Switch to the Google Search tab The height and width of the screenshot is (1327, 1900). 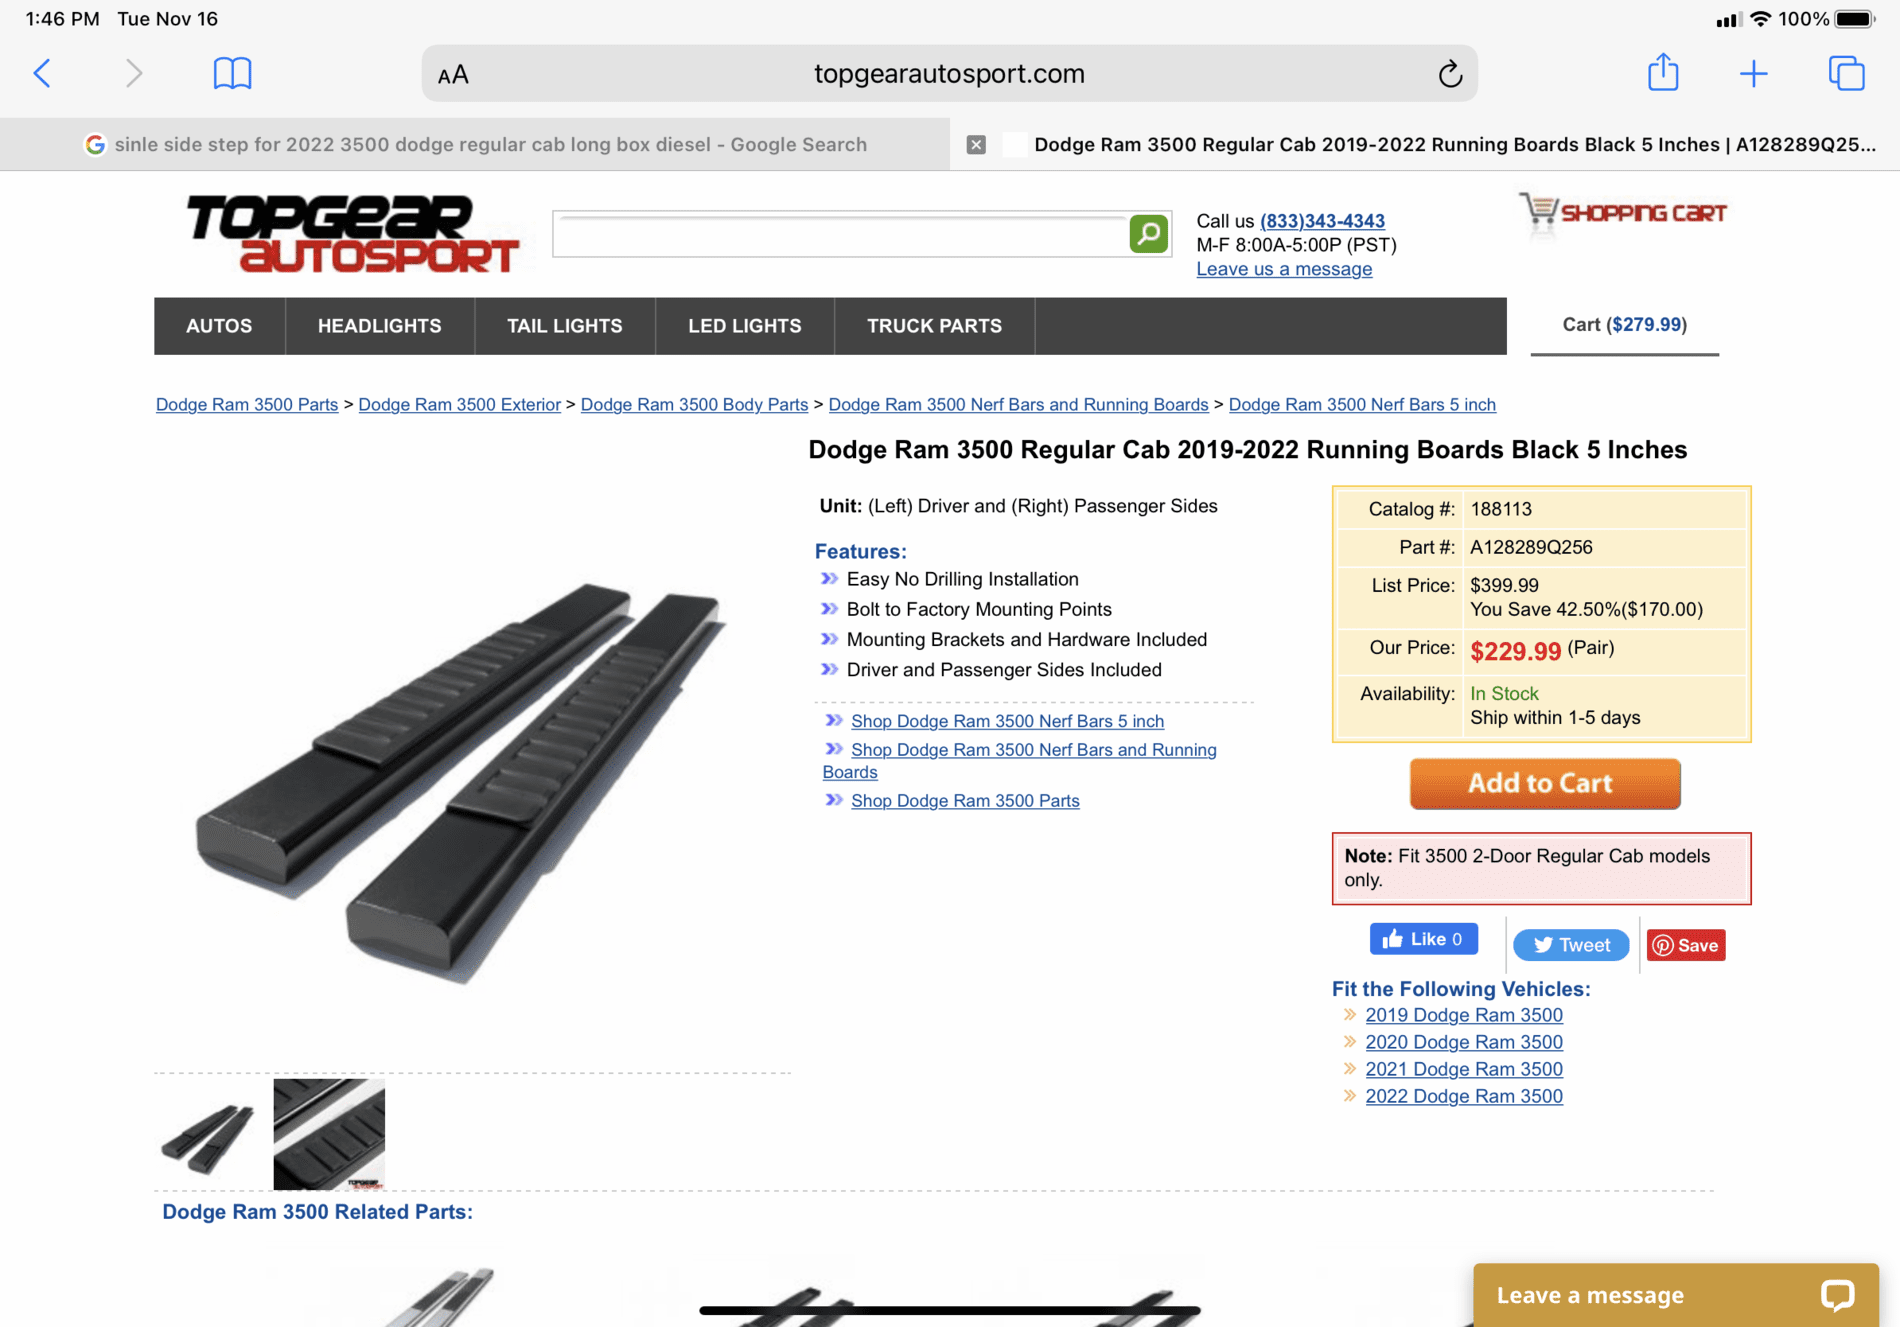pos(476,144)
